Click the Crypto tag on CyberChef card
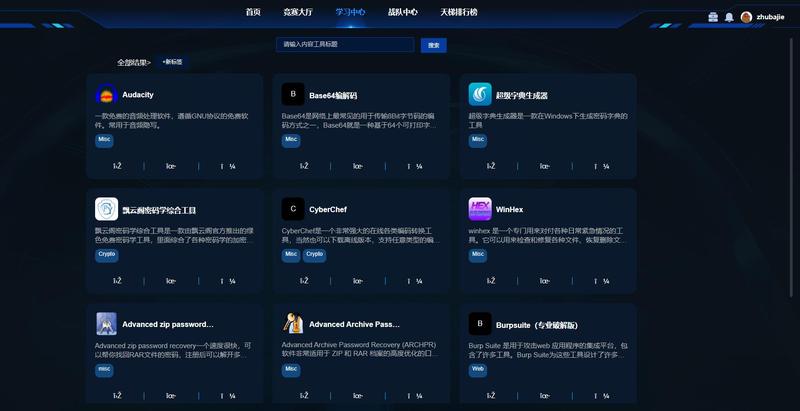 click(x=314, y=254)
